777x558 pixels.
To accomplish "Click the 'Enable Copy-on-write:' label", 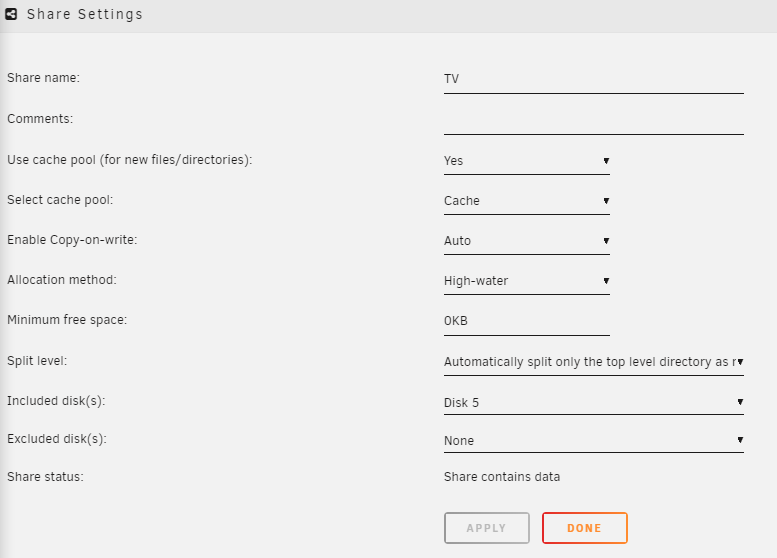I will coord(72,240).
